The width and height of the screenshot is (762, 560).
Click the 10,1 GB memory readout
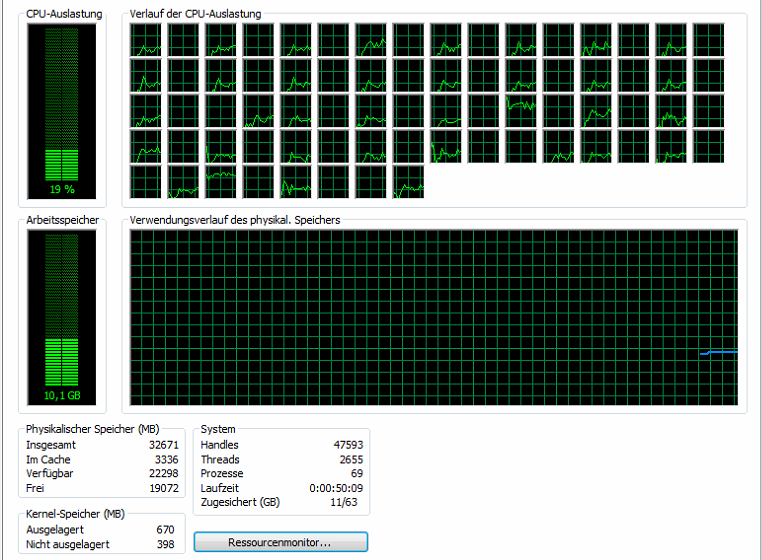[62, 395]
